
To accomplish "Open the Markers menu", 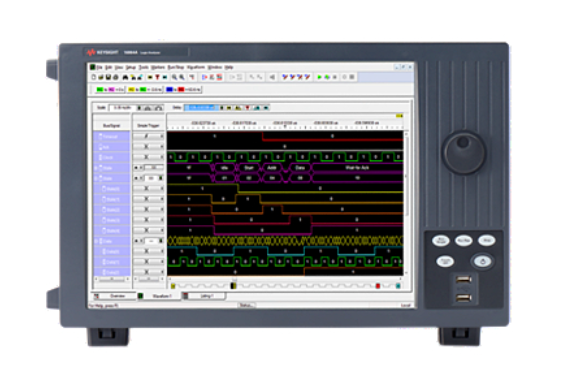I will [x=158, y=67].
